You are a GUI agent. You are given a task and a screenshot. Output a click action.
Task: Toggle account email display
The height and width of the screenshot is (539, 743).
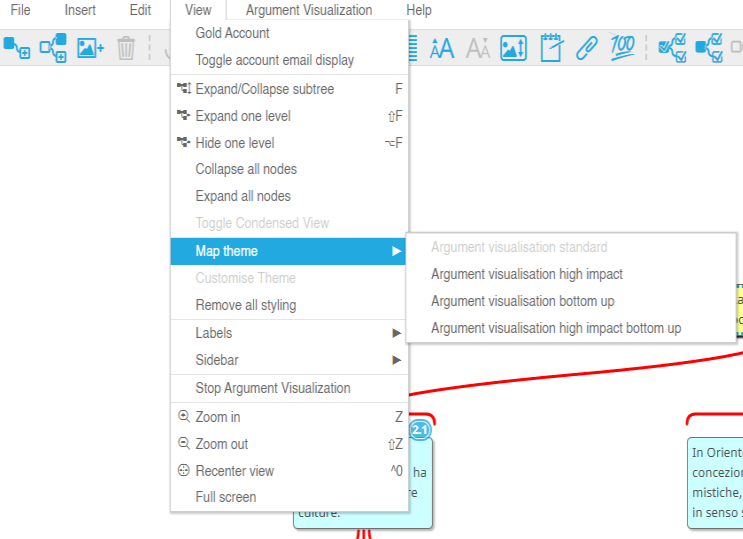click(x=275, y=60)
